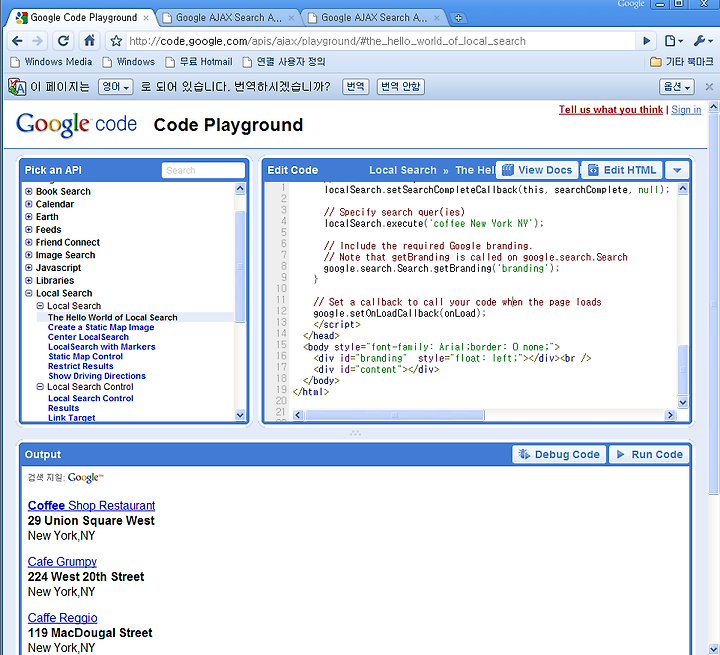This screenshot has height=655, width=720.
Task: Open the Restrict Results sample
Action: [x=81, y=366]
